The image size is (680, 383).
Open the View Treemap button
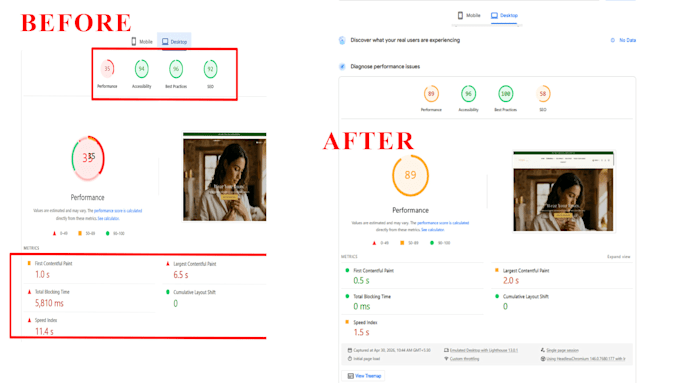point(363,376)
